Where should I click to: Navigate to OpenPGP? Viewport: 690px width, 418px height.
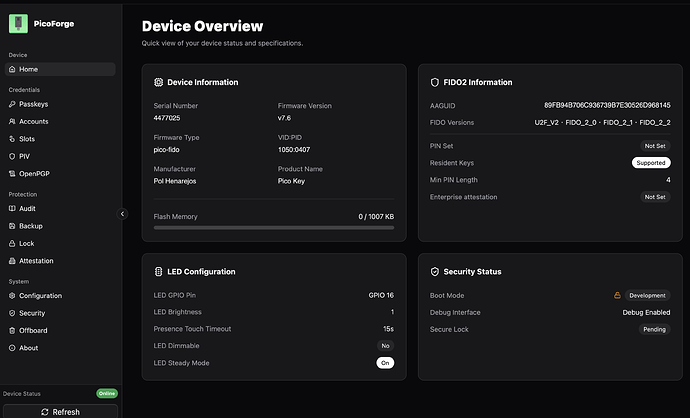click(60, 173)
